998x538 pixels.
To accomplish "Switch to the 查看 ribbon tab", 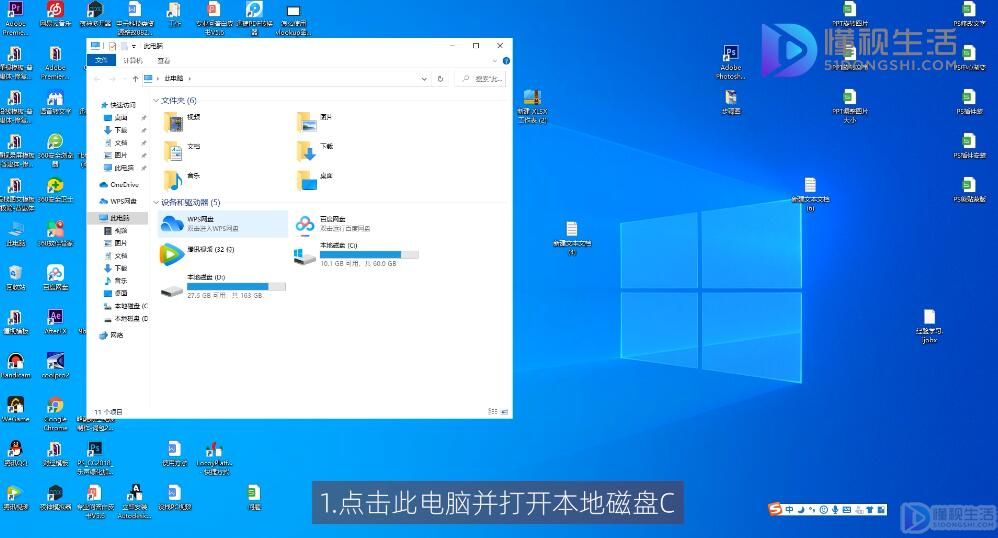I will point(164,60).
